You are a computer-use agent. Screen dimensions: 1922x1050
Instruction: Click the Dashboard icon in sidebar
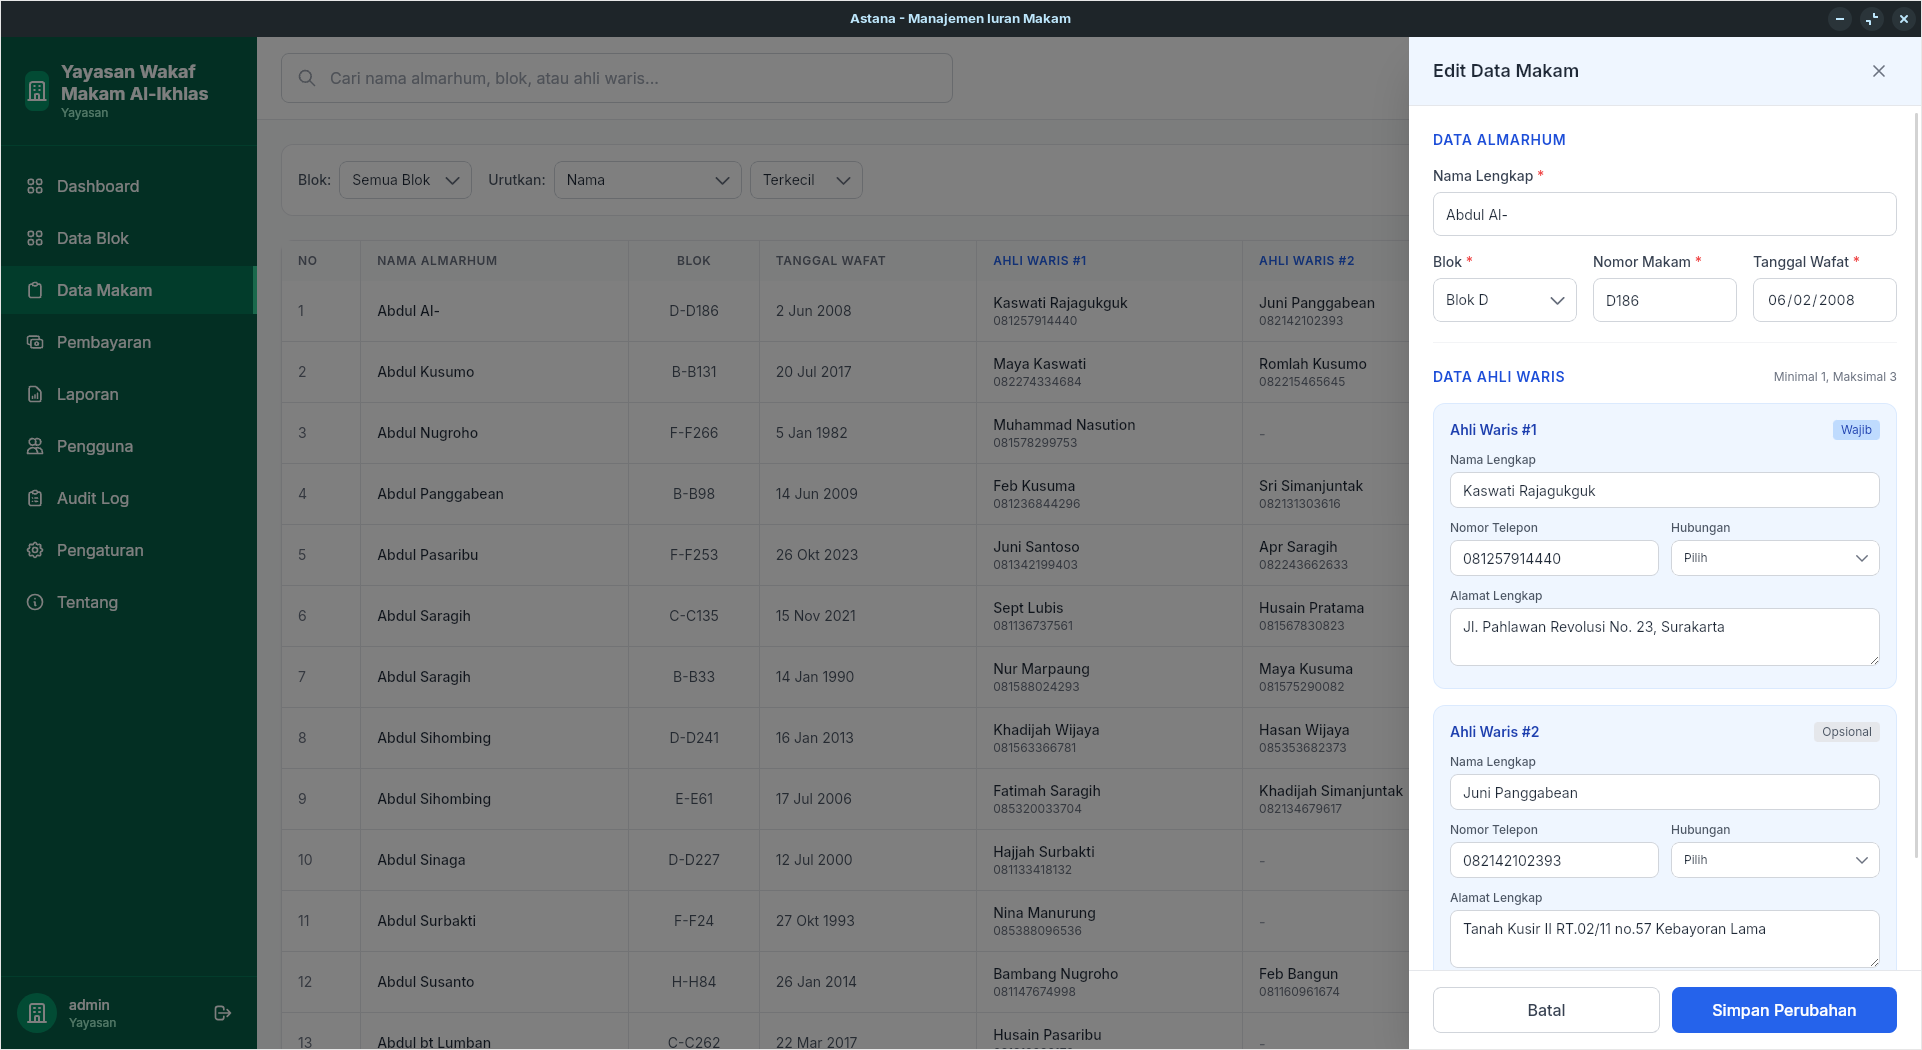click(x=35, y=186)
